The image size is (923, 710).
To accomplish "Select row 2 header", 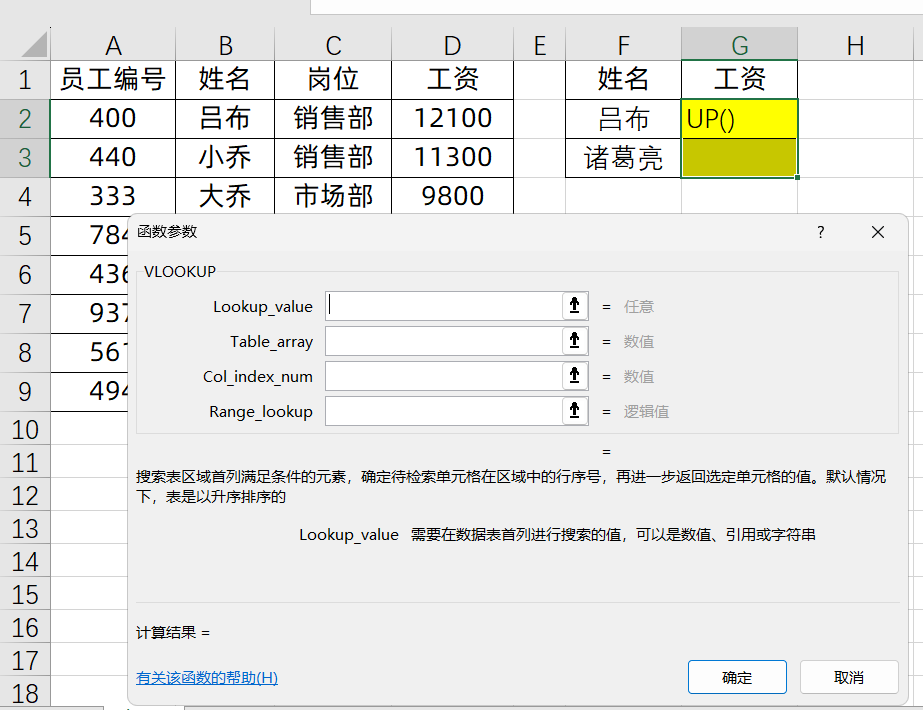I will click(x=25, y=119).
